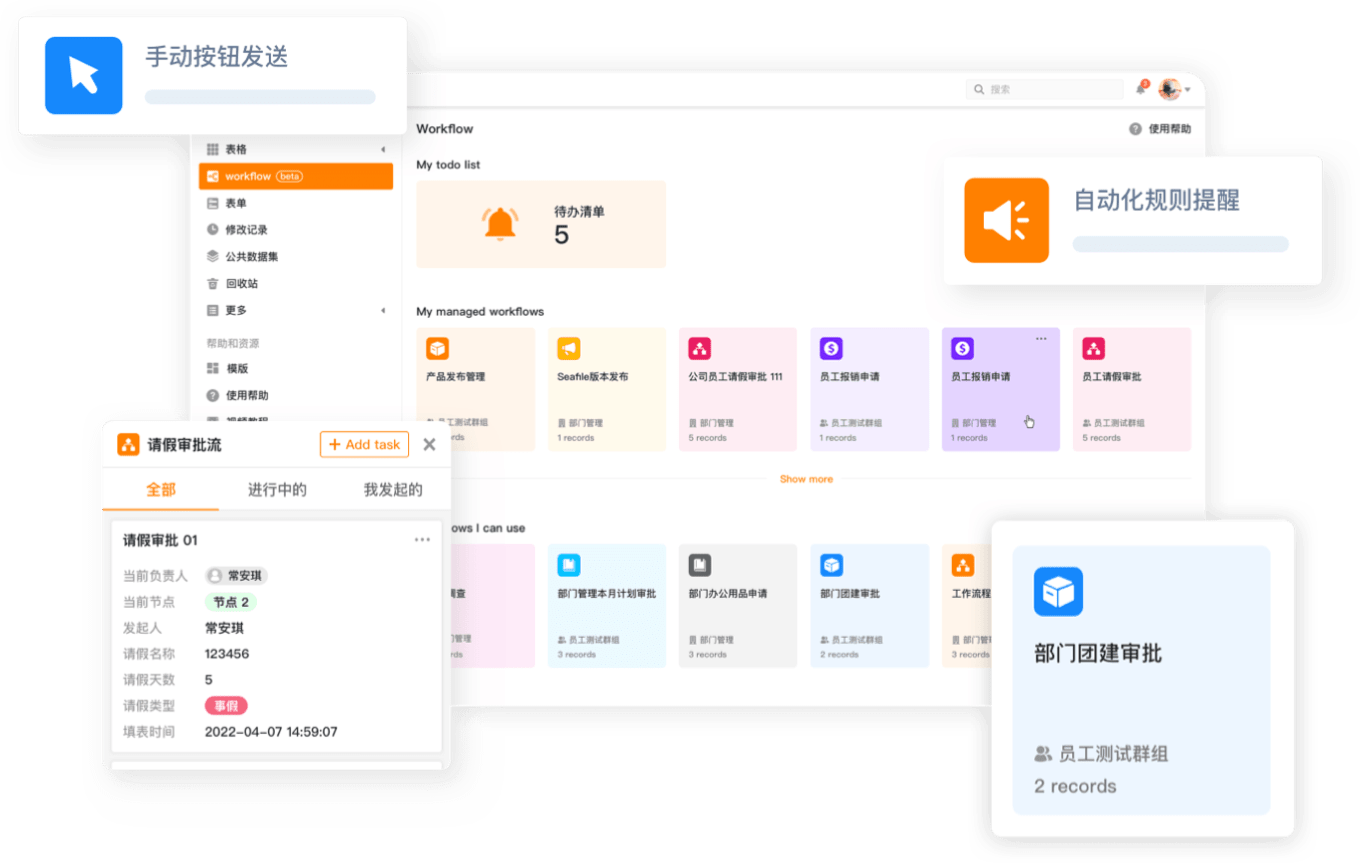This screenshot has height=864, width=1360.
Task: Expand the 更多 sidebar section arrow
Action: [383, 311]
